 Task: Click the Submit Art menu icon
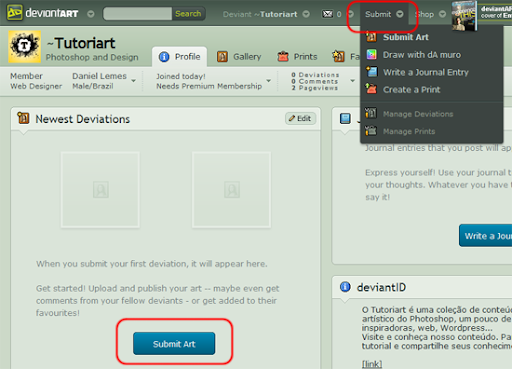point(371,37)
